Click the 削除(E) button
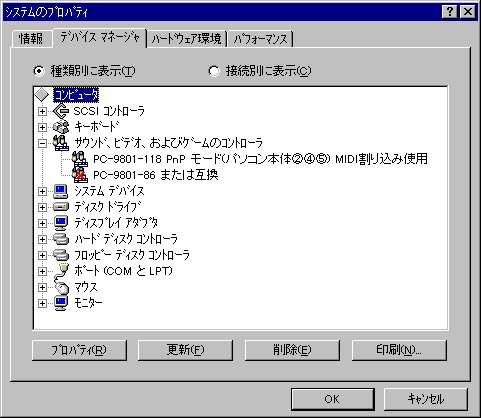This screenshot has height=418, width=481. point(292,350)
